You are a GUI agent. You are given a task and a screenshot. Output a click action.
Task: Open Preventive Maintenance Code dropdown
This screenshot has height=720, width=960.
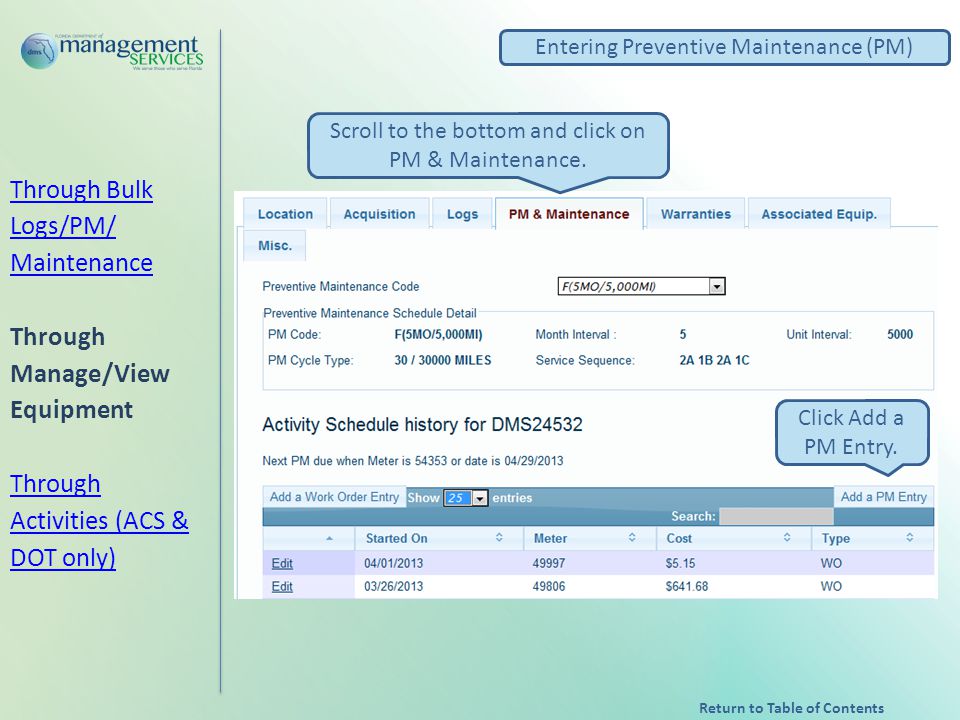pos(641,286)
